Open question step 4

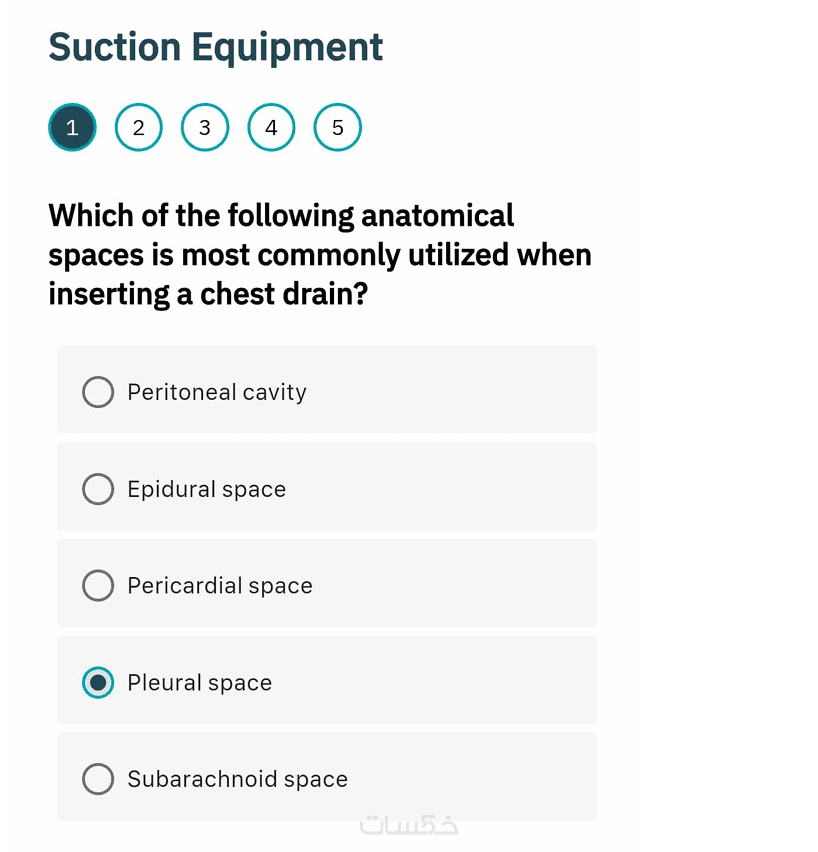pos(271,128)
